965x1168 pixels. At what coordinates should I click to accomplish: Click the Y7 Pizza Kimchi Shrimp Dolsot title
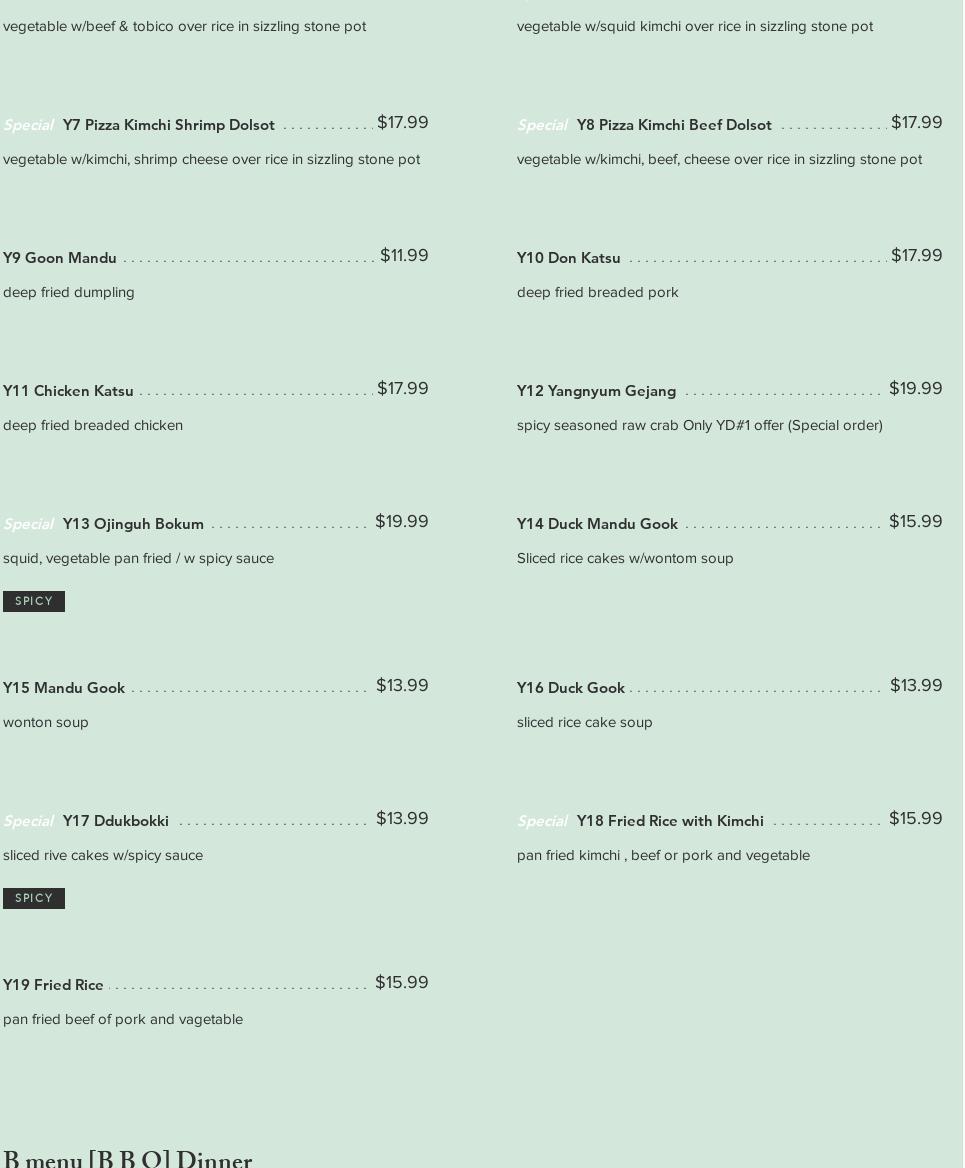click(x=168, y=125)
